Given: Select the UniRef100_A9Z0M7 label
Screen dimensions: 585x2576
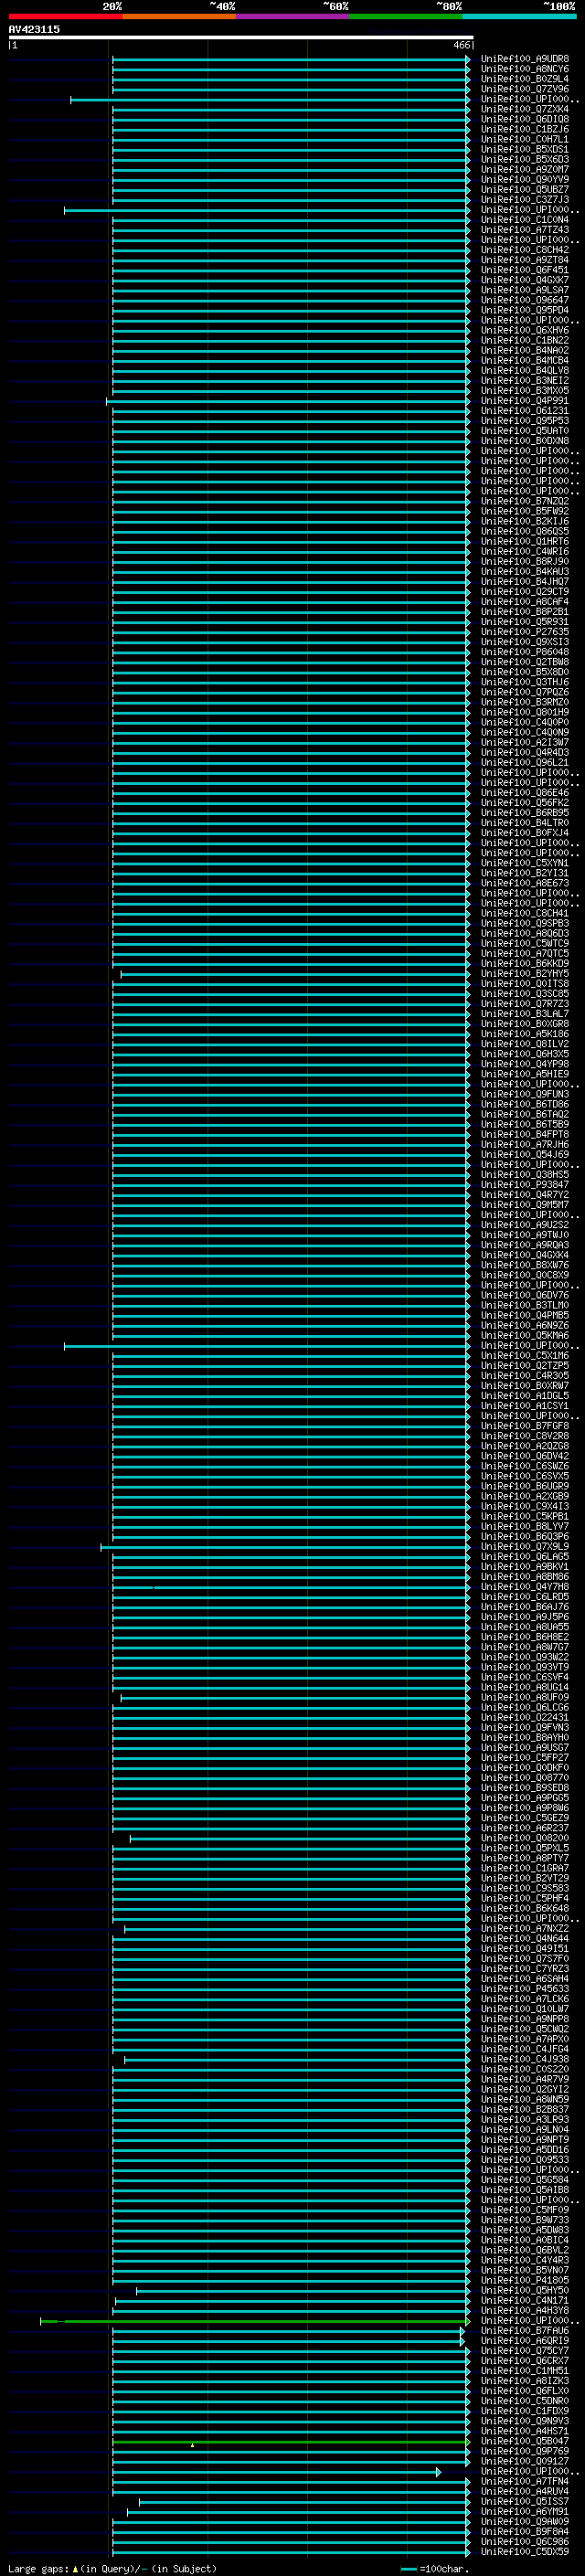Looking at the screenshot, I should [x=524, y=170].
